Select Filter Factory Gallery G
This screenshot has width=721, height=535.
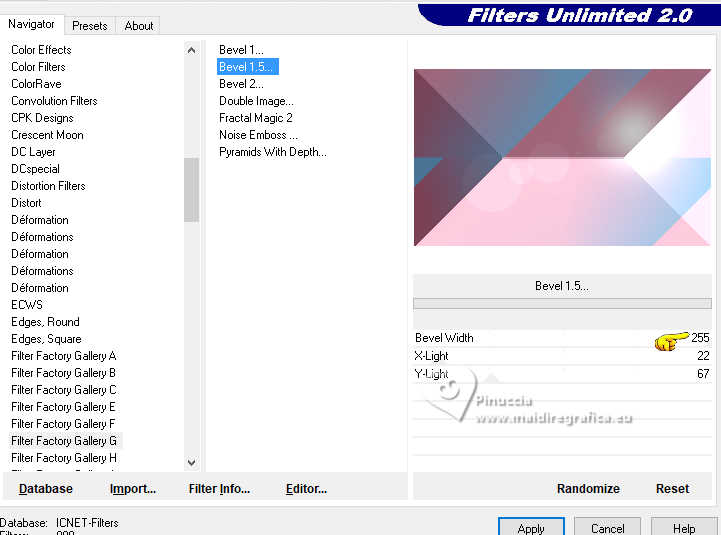click(x=63, y=441)
